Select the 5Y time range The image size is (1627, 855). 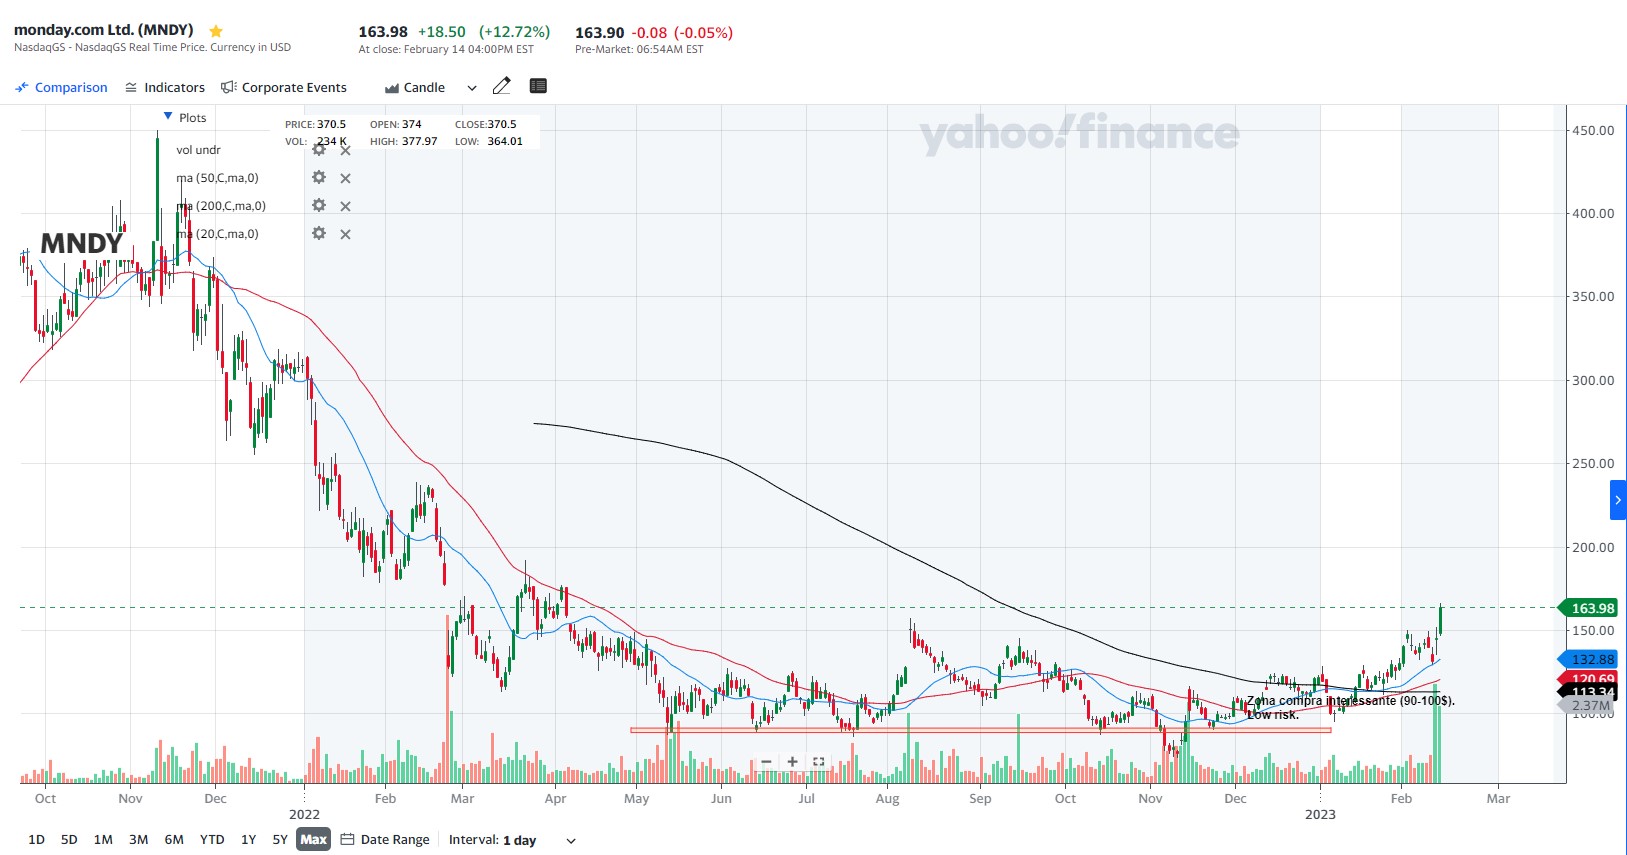click(x=280, y=840)
